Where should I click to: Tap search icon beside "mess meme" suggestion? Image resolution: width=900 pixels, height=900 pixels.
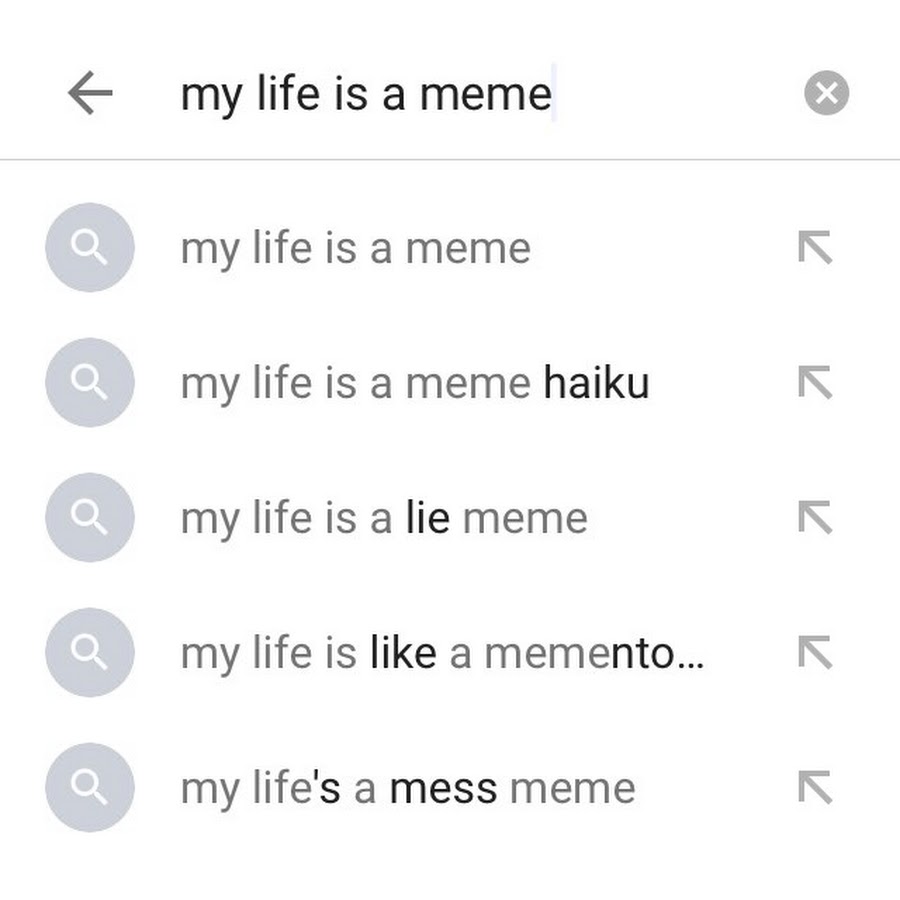point(90,788)
